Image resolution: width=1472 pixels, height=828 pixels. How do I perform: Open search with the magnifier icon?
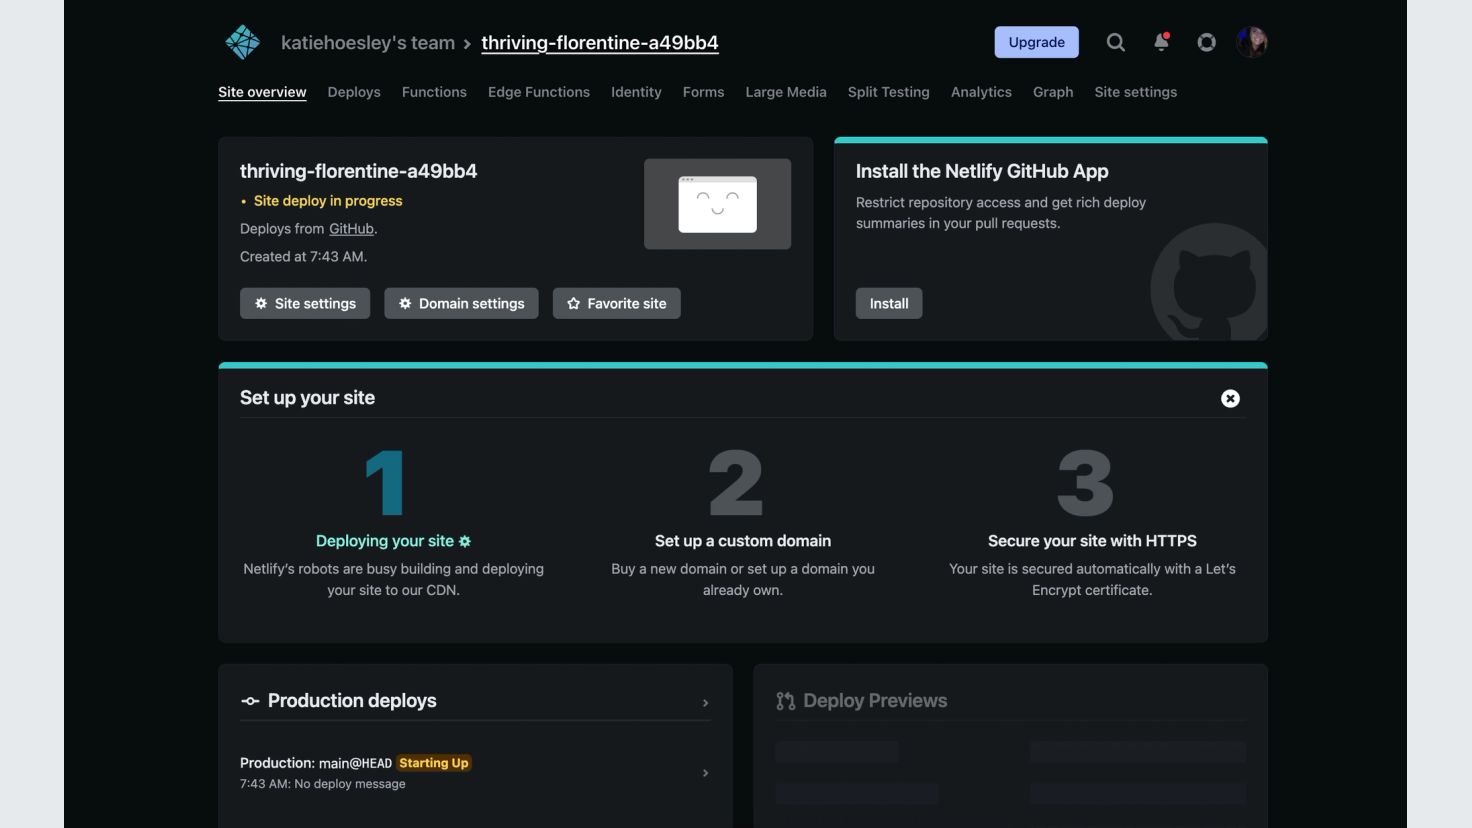click(1115, 42)
